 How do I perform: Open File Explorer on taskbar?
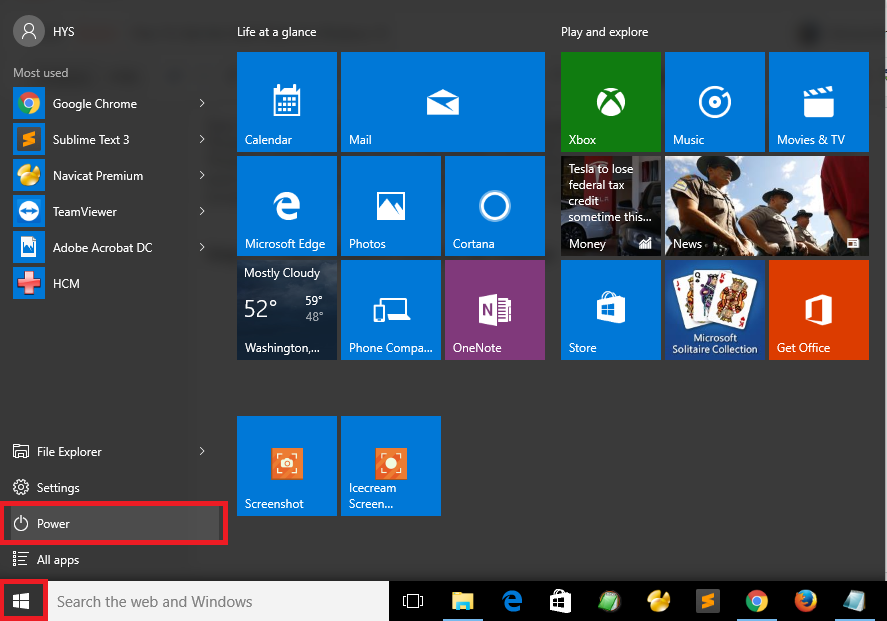coord(463,601)
